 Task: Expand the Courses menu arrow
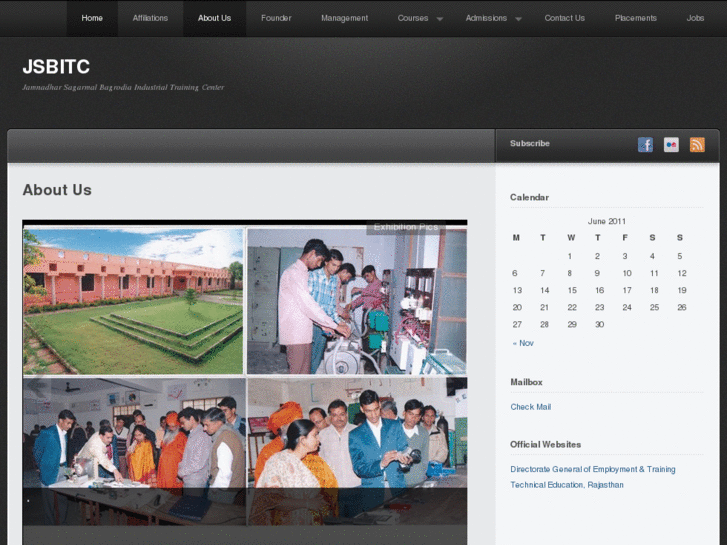coord(440,19)
